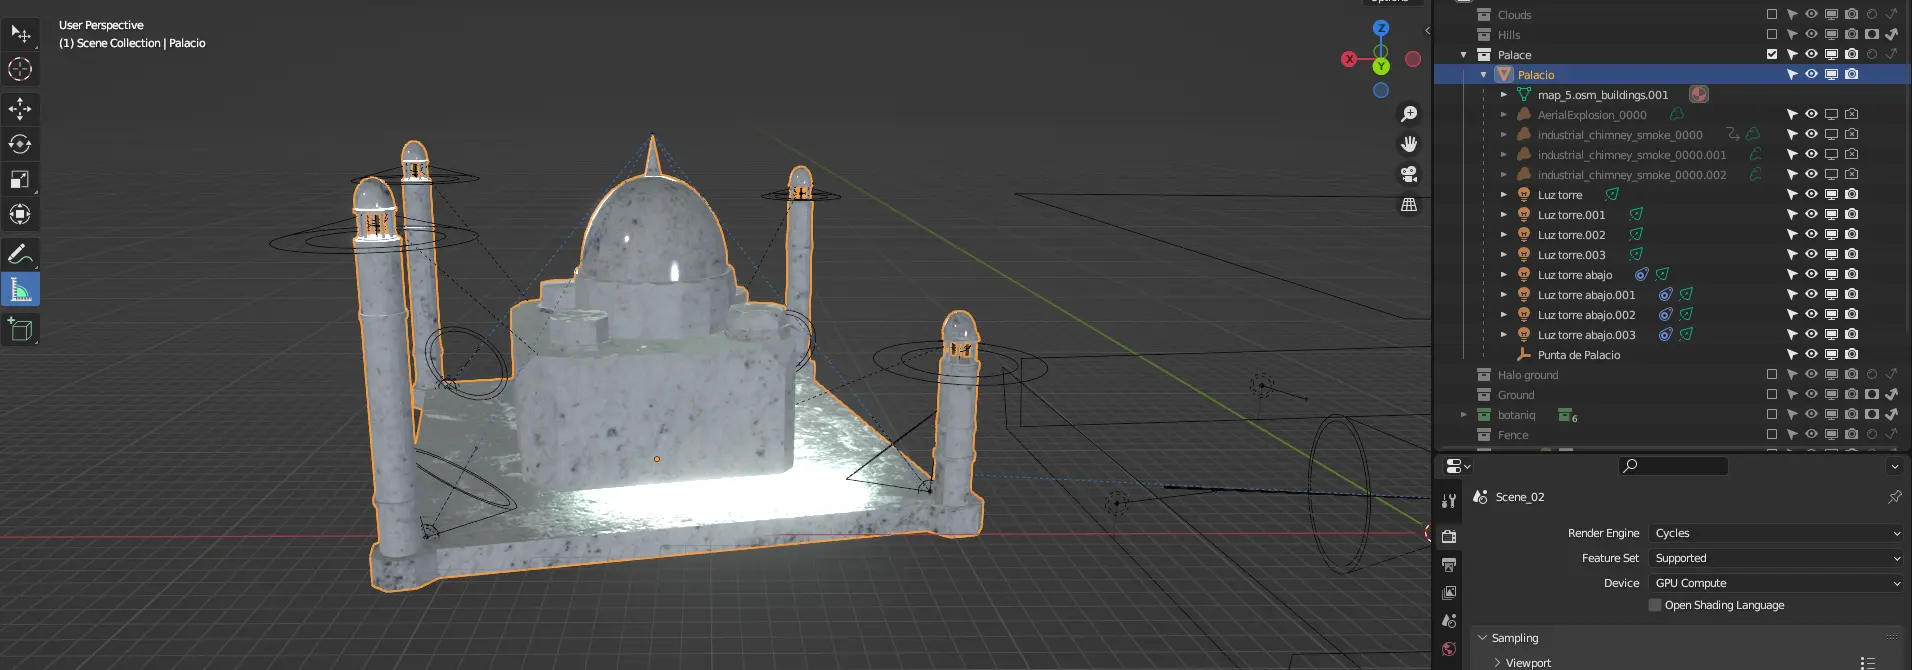Choose the Annotate pencil tool
The width and height of the screenshot is (1912, 670).
(20, 254)
